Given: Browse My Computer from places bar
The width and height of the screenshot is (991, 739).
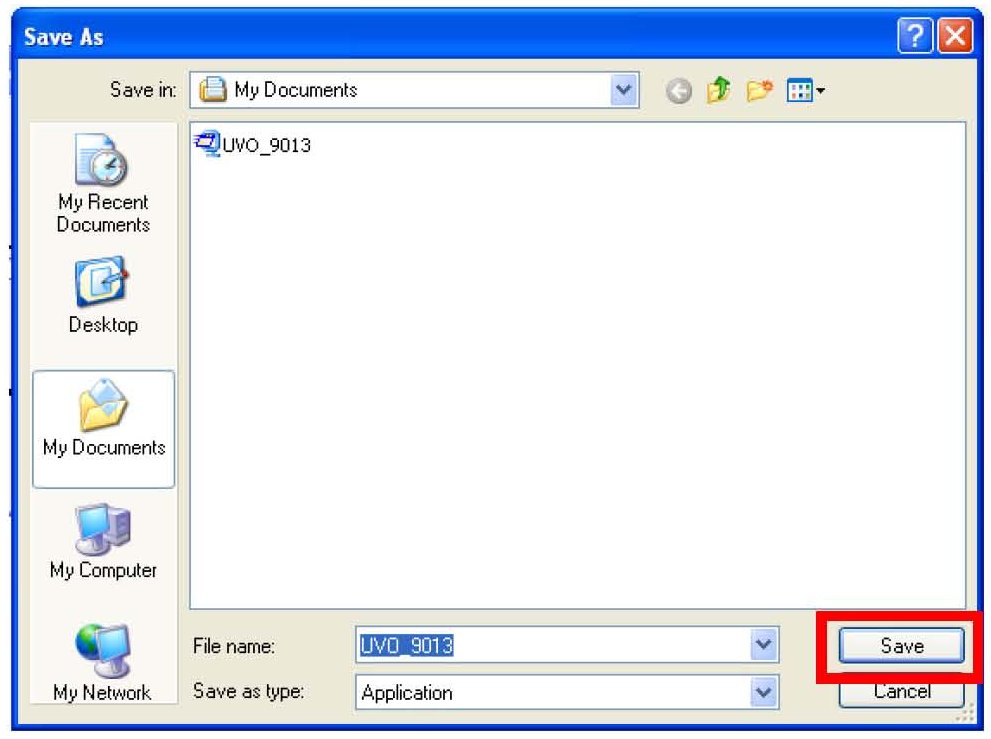Looking at the screenshot, I should 103,543.
